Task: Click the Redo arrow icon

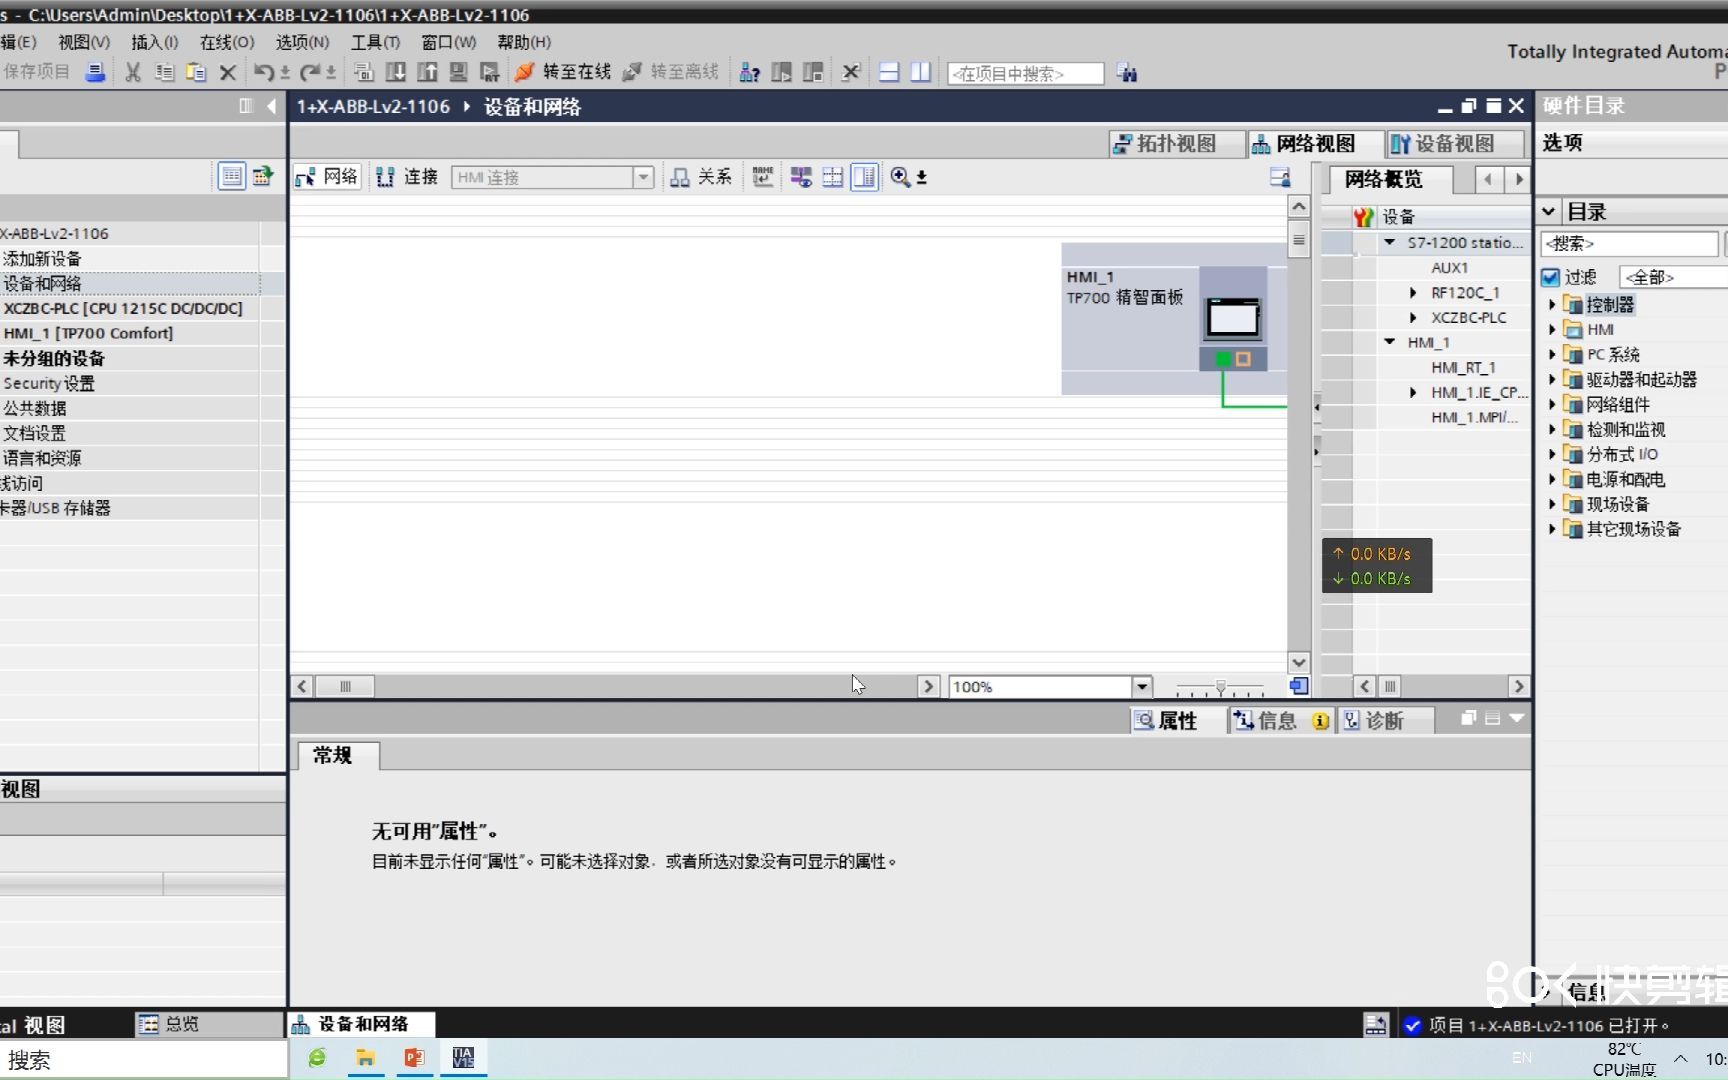Action: coord(310,72)
